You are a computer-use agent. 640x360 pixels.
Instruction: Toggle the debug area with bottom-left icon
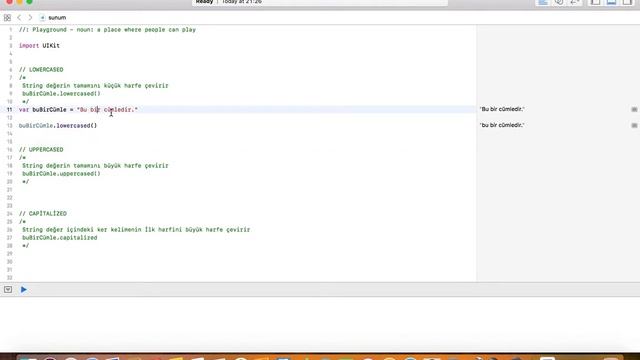click(x=8, y=289)
